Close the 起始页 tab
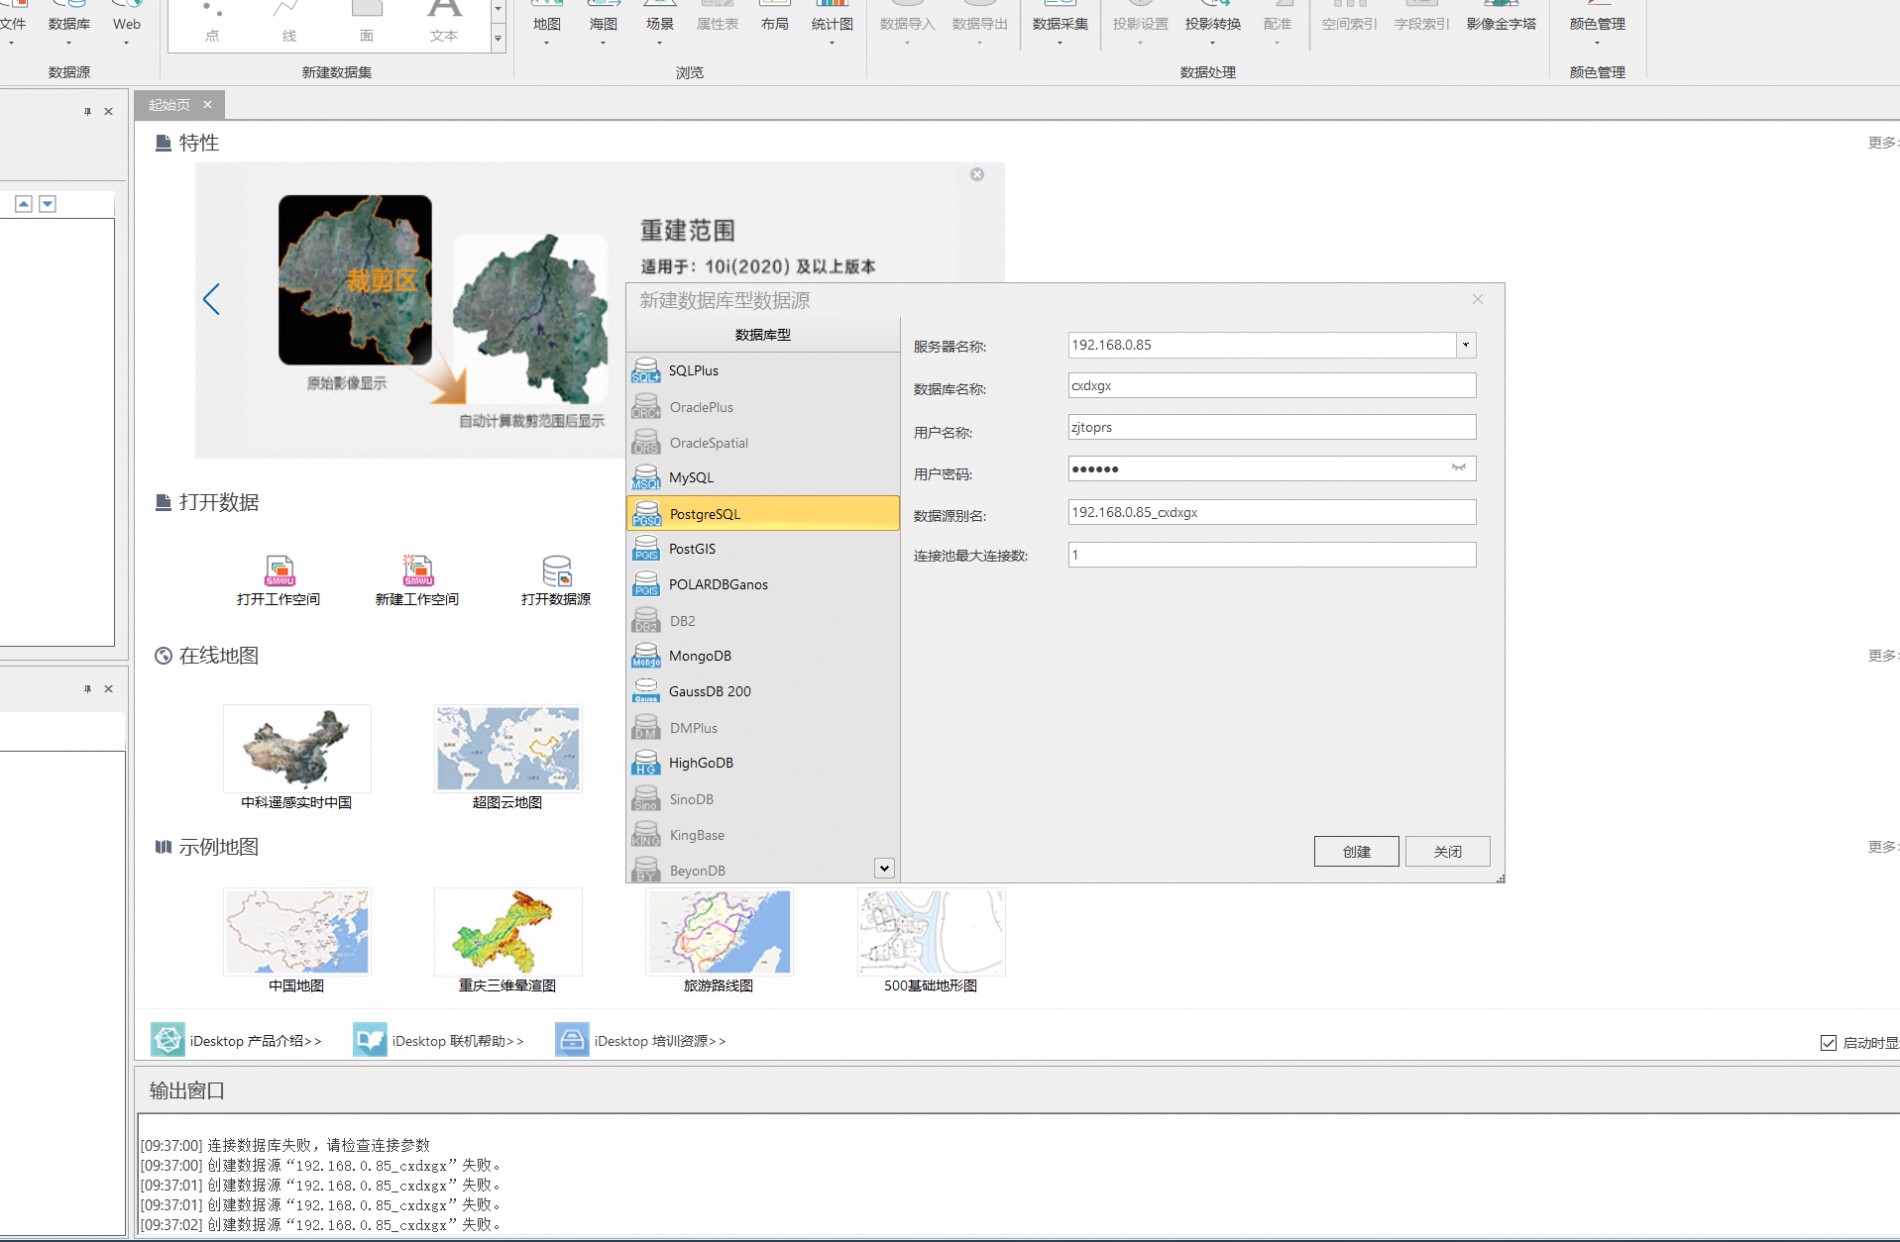This screenshot has width=1900, height=1242. point(208,104)
